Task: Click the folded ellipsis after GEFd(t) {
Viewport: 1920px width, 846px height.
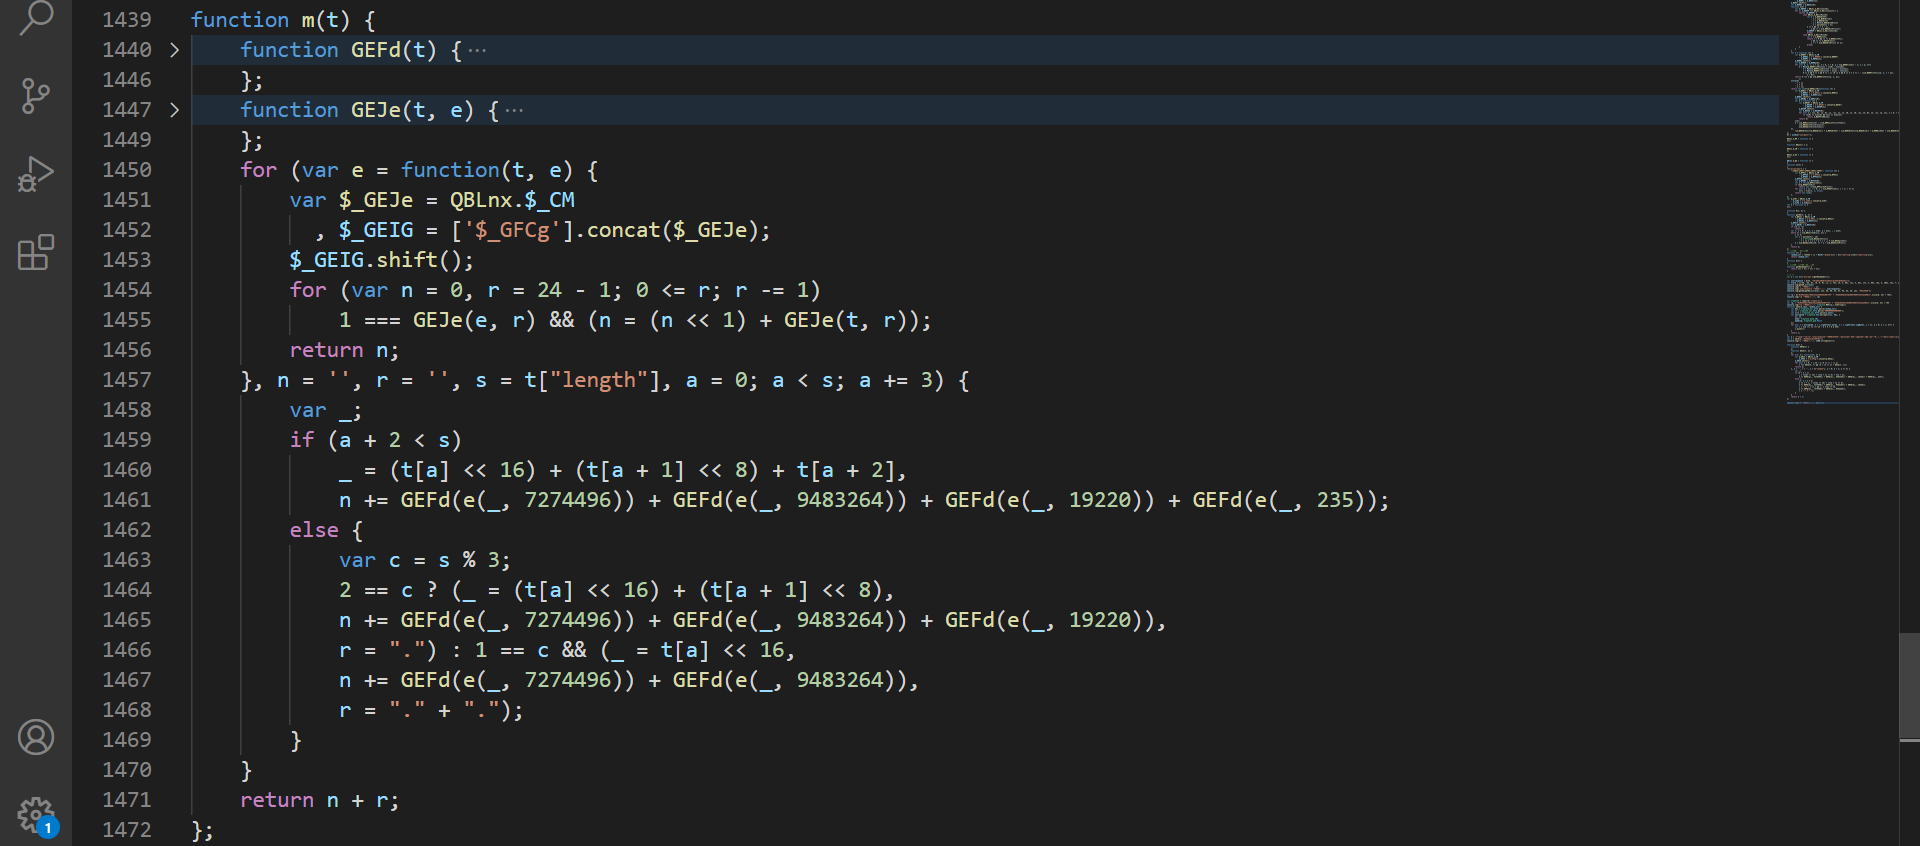Action: pyautogui.click(x=478, y=50)
